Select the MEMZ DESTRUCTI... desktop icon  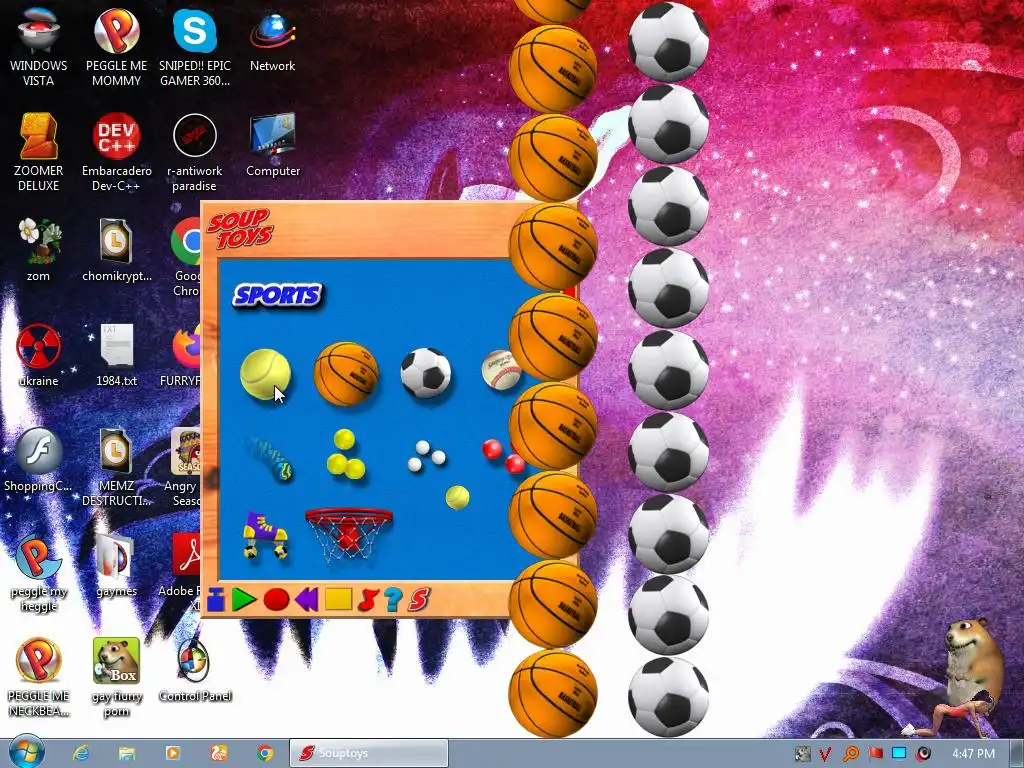click(116, 468)
